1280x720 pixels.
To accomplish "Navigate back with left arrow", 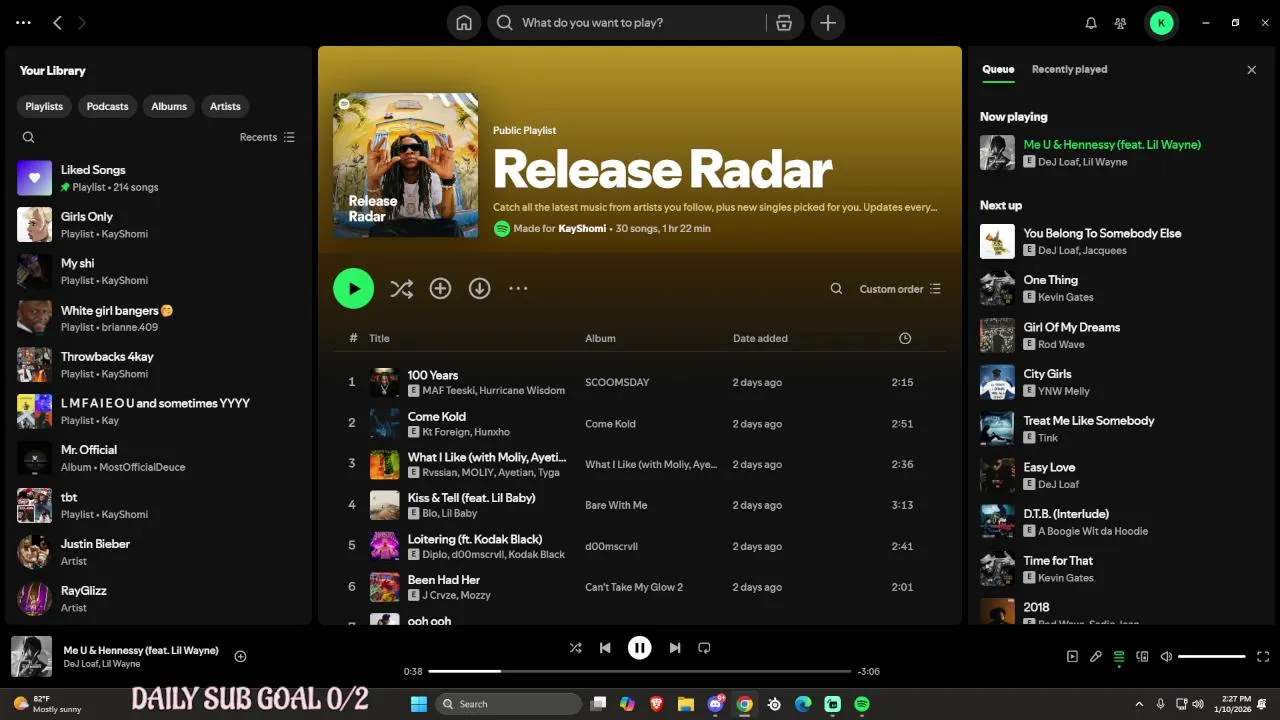I will point(57,22).
